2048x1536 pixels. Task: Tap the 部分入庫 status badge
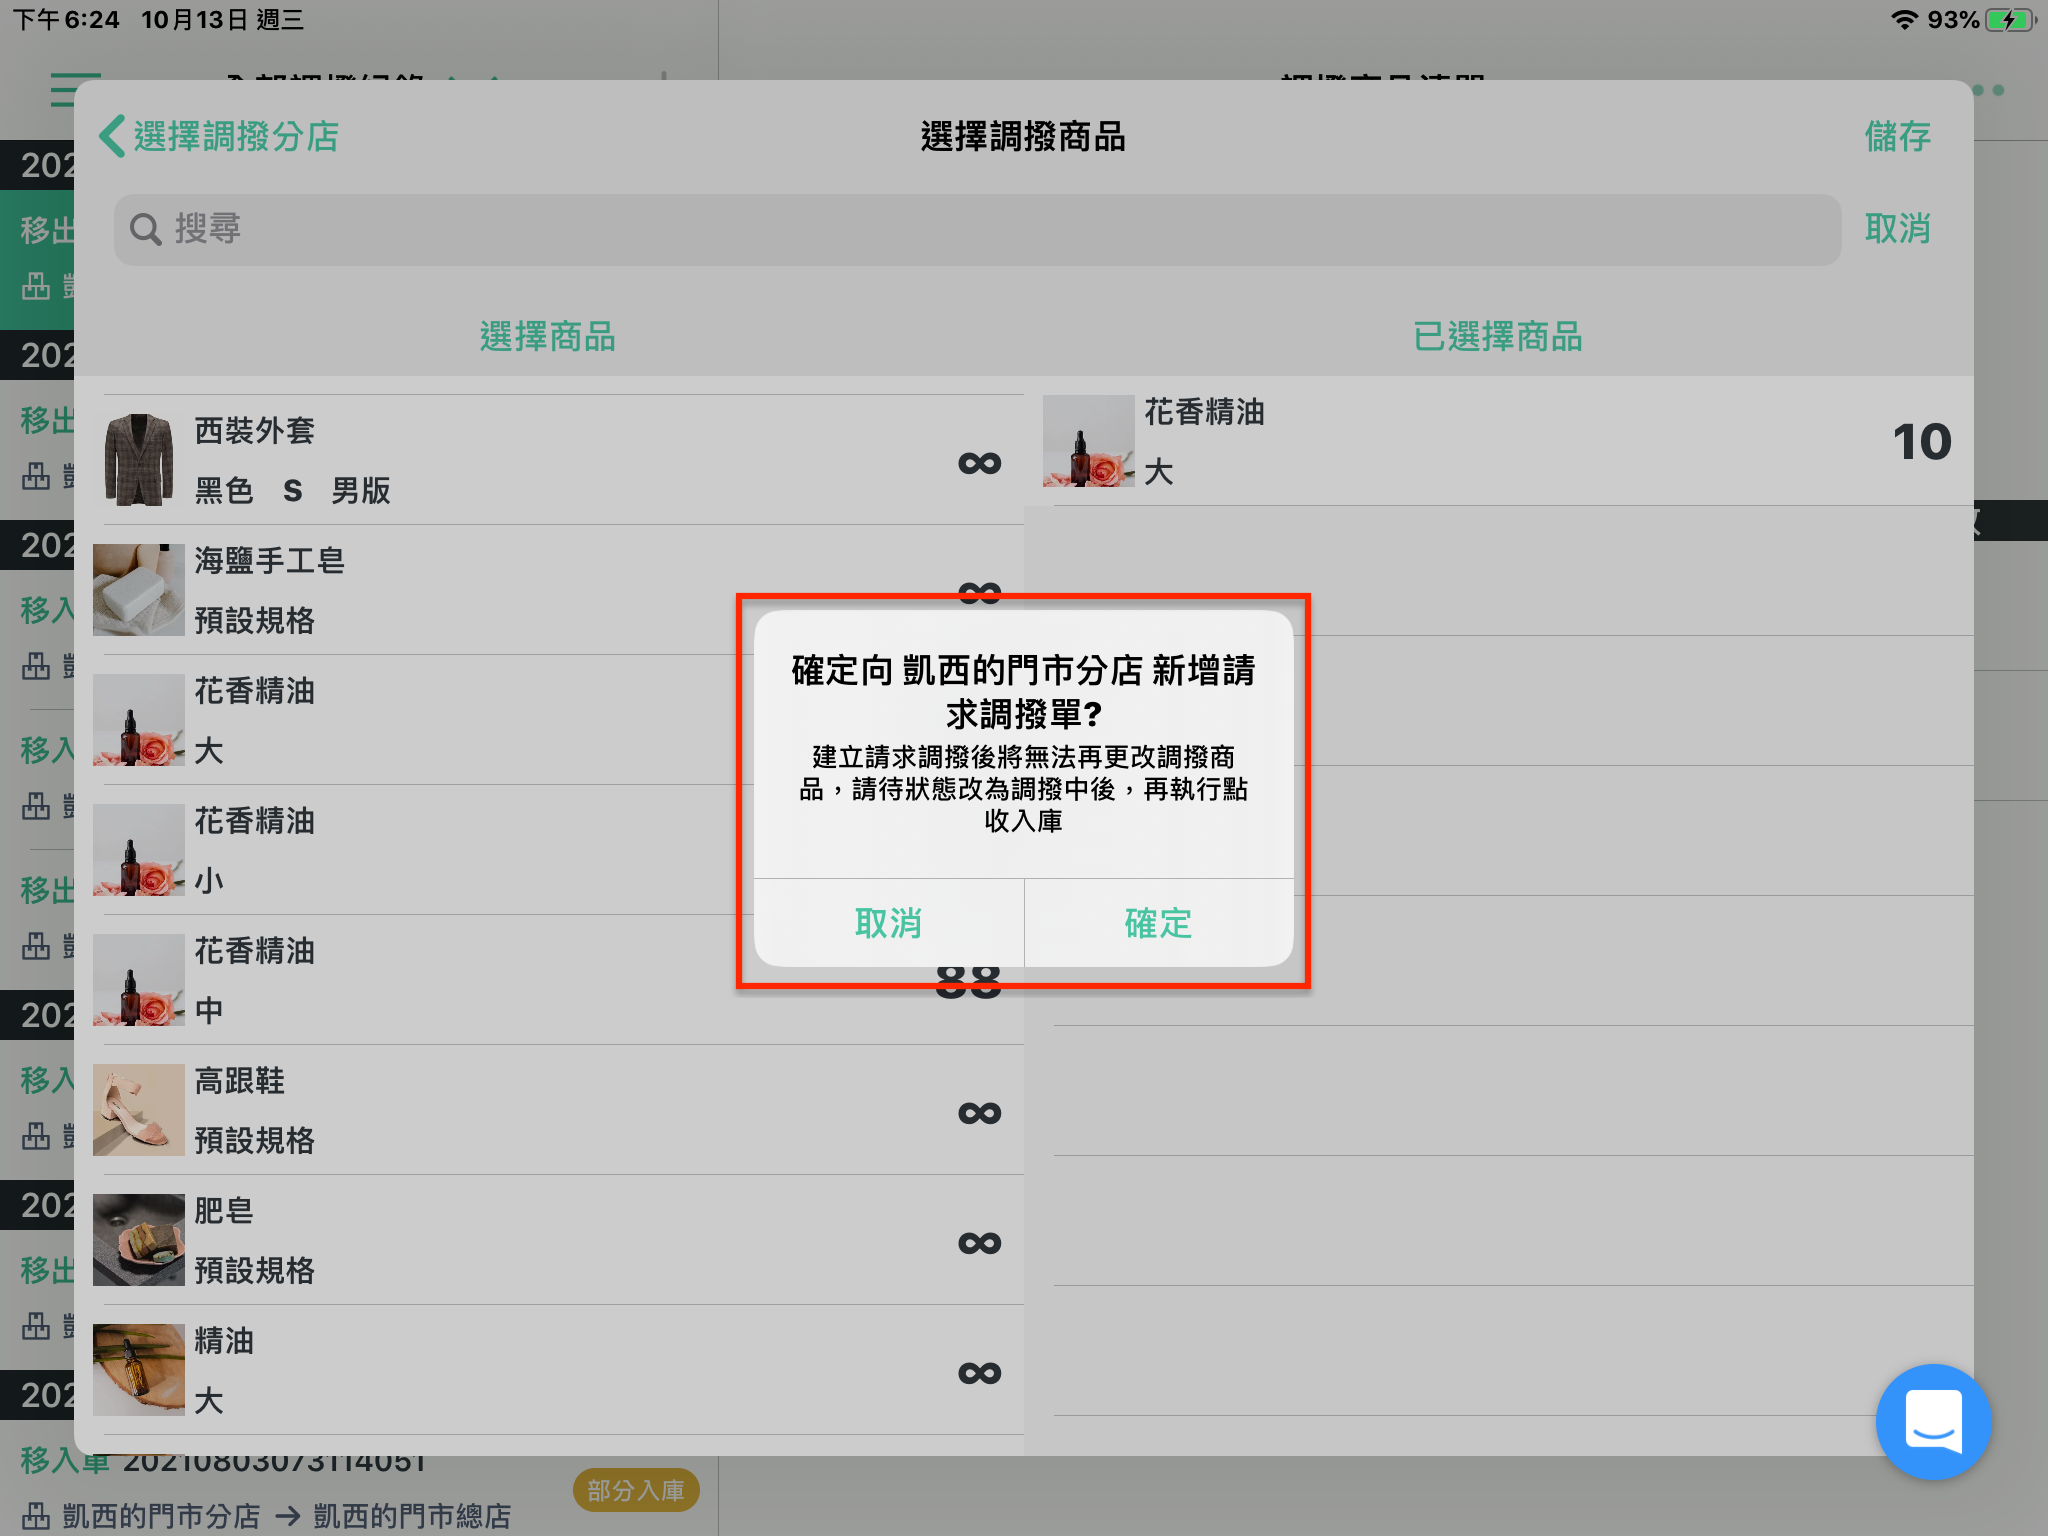click(x=636, y=1490)
